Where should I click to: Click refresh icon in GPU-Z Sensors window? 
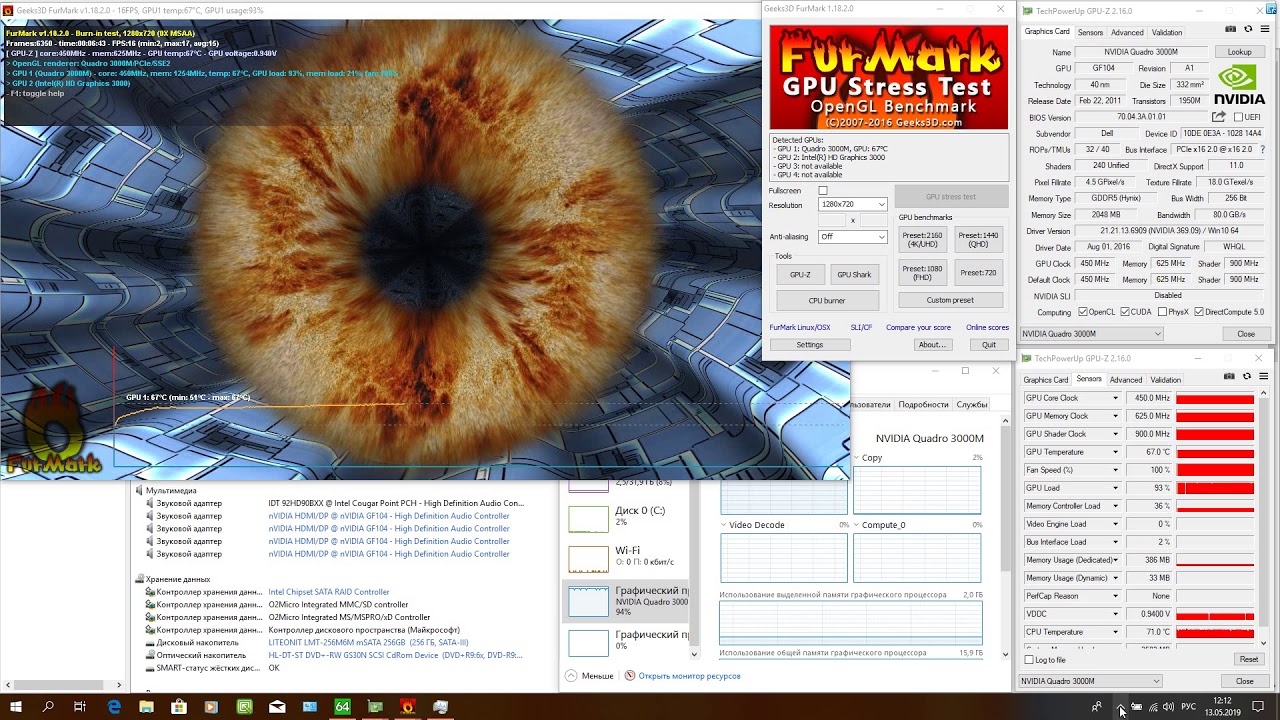click(x=1246, y=376)
